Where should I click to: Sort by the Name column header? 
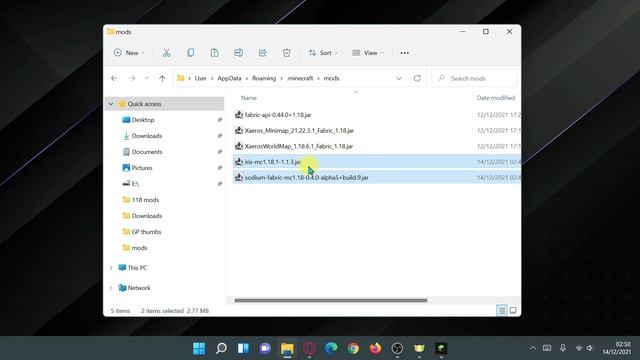(249, 98)
